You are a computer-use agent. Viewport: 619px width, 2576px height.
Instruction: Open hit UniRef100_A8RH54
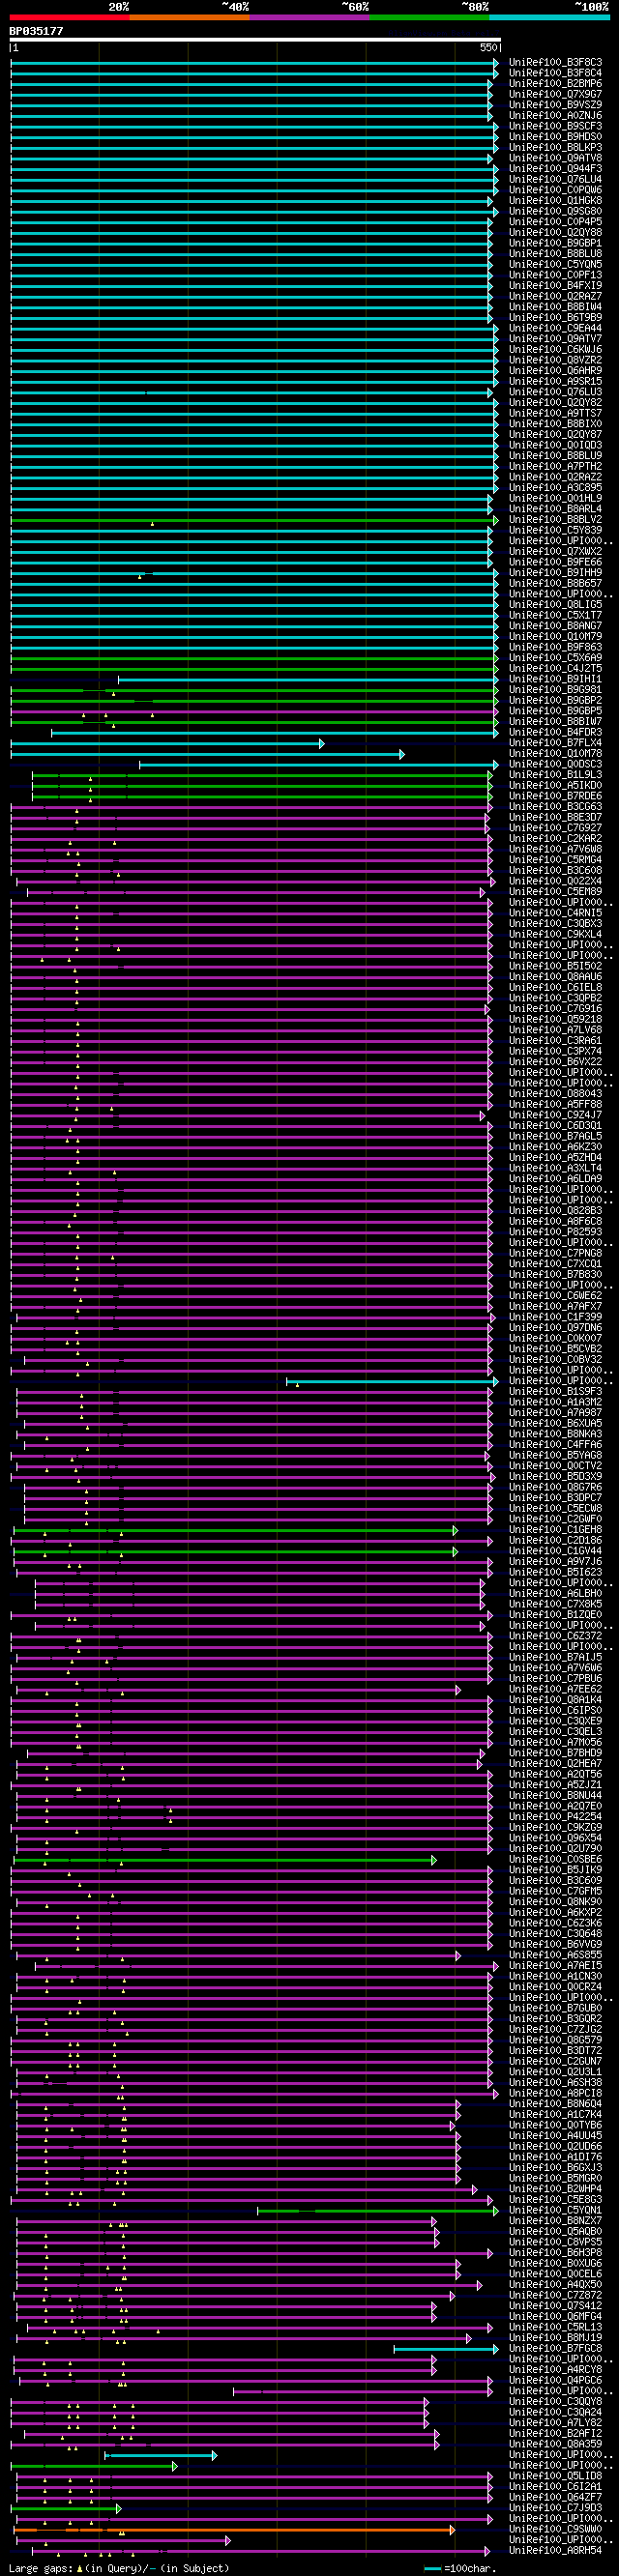click(x=555, y=2550)
